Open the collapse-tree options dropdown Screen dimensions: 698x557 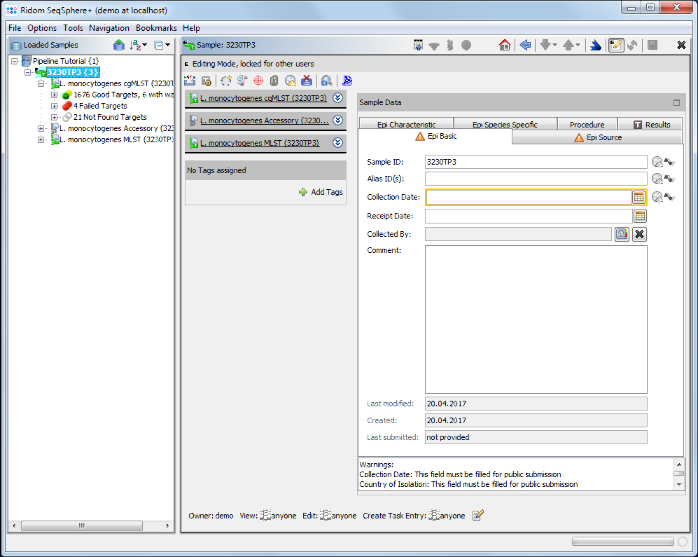coord(162,45)
